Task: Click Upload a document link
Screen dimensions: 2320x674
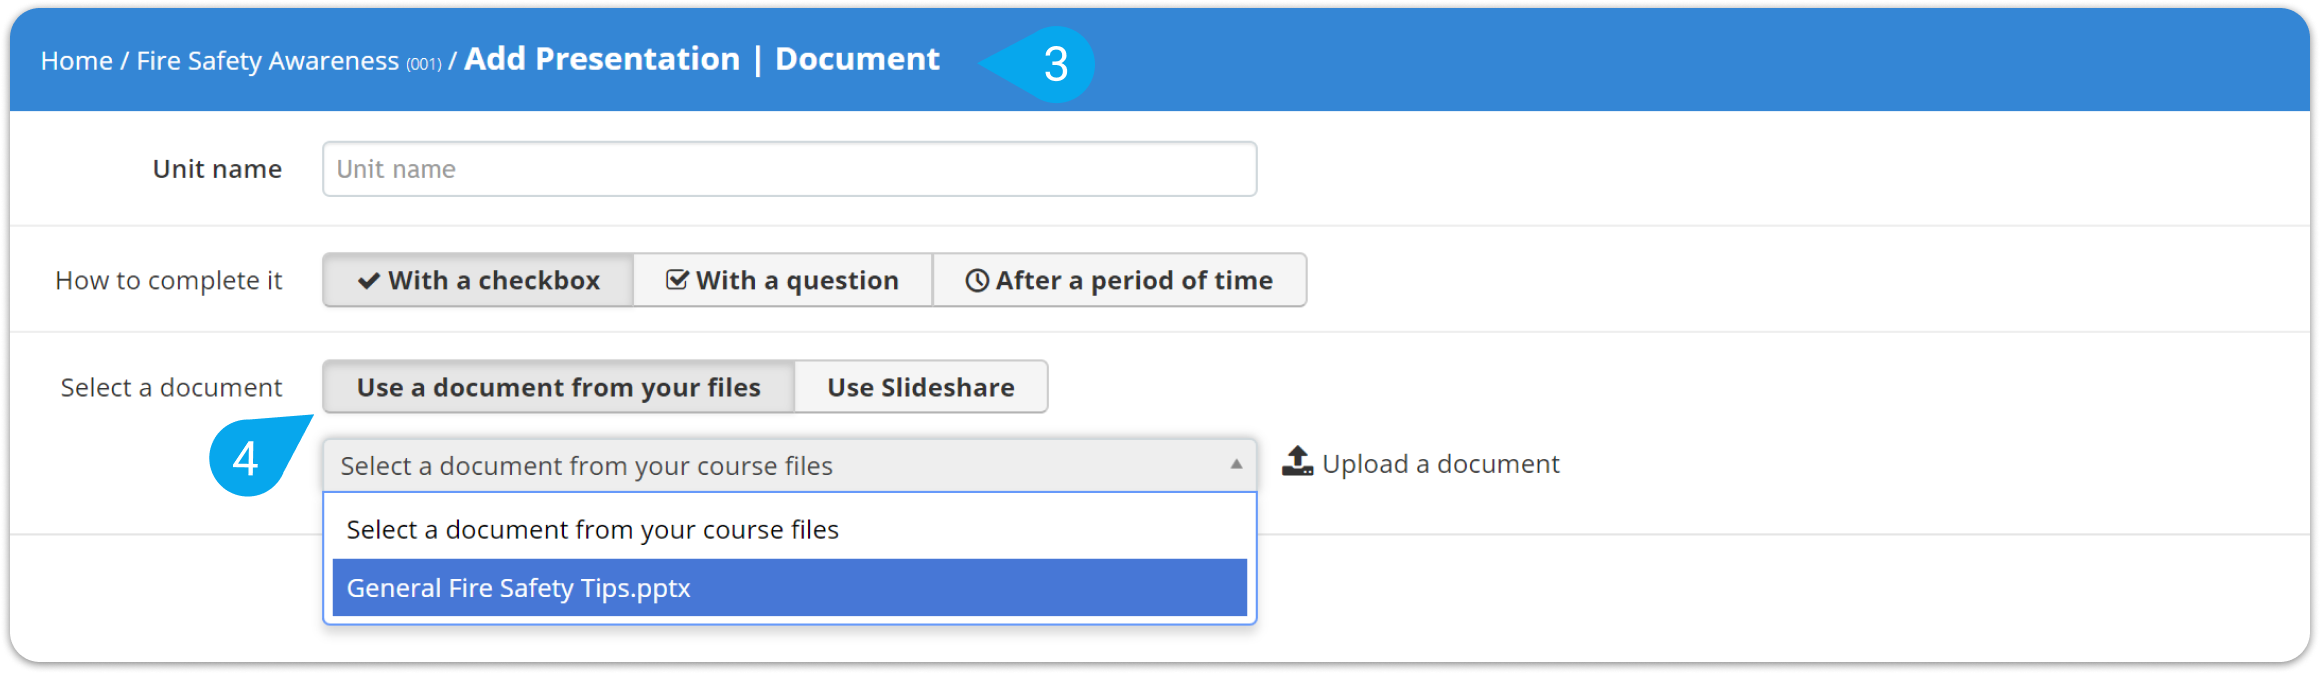Action: [x=1440, y=464]
